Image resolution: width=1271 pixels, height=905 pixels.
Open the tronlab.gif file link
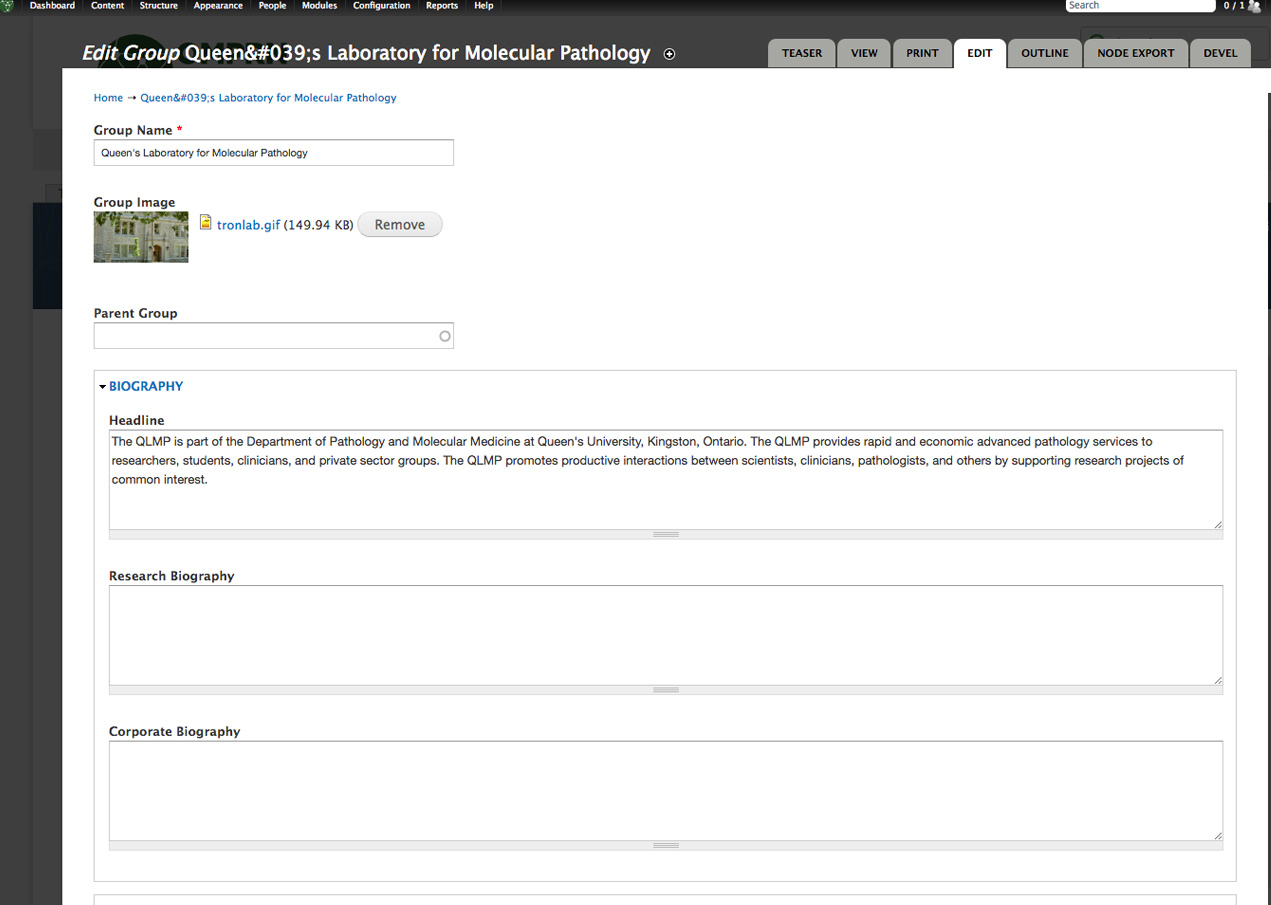pos(248,225)
